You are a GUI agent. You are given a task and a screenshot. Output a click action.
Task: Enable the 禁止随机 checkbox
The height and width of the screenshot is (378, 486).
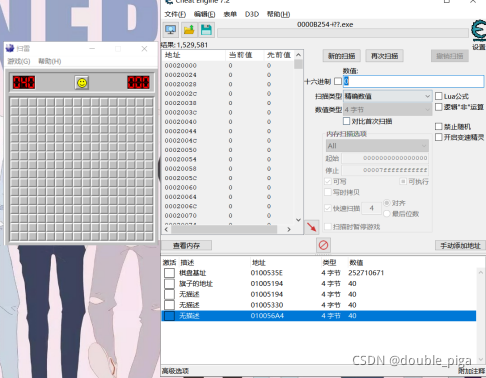click(439, 126)
